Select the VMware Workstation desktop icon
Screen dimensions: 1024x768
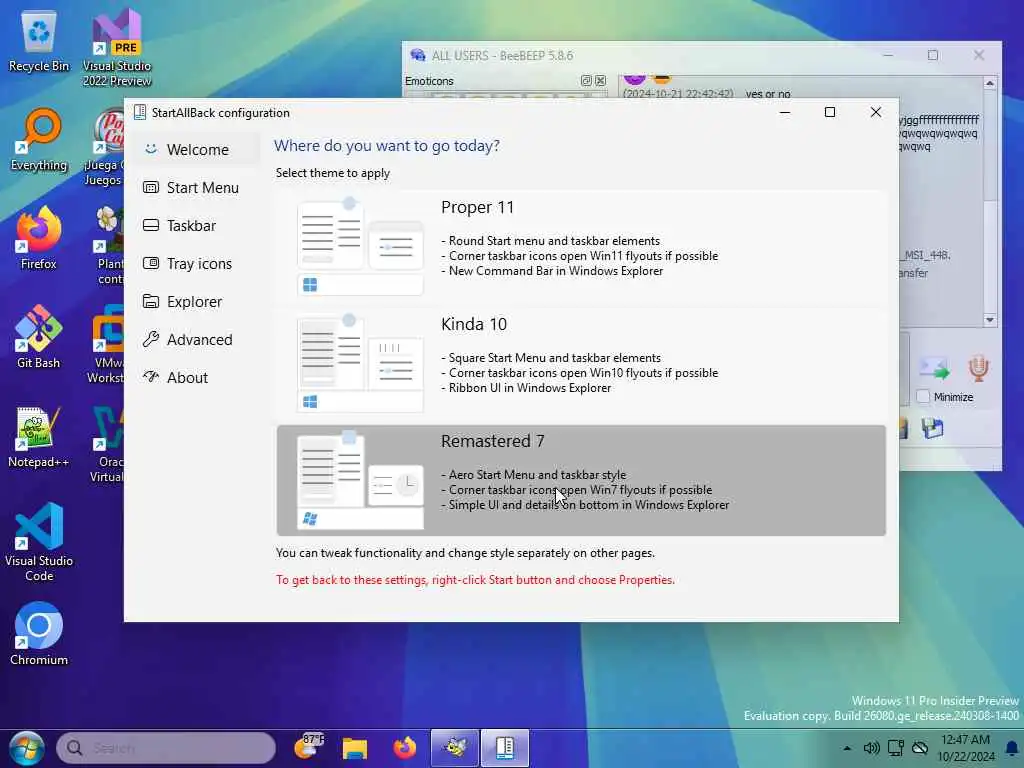(x=107, y=345)
